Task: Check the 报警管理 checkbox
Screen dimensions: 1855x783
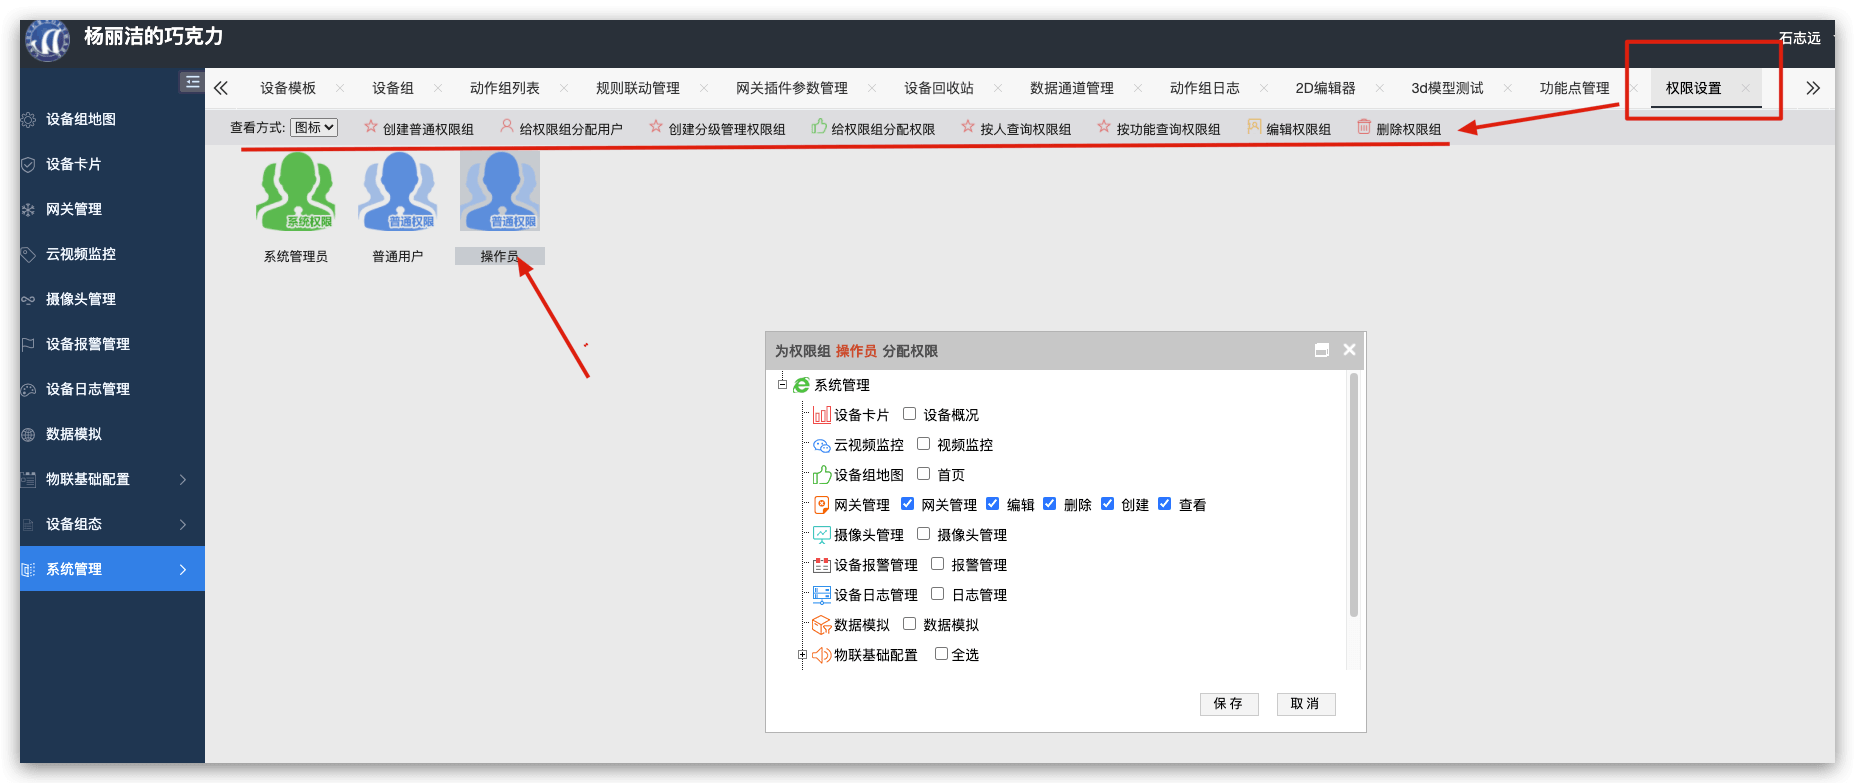Action: (x=937, y=564)
